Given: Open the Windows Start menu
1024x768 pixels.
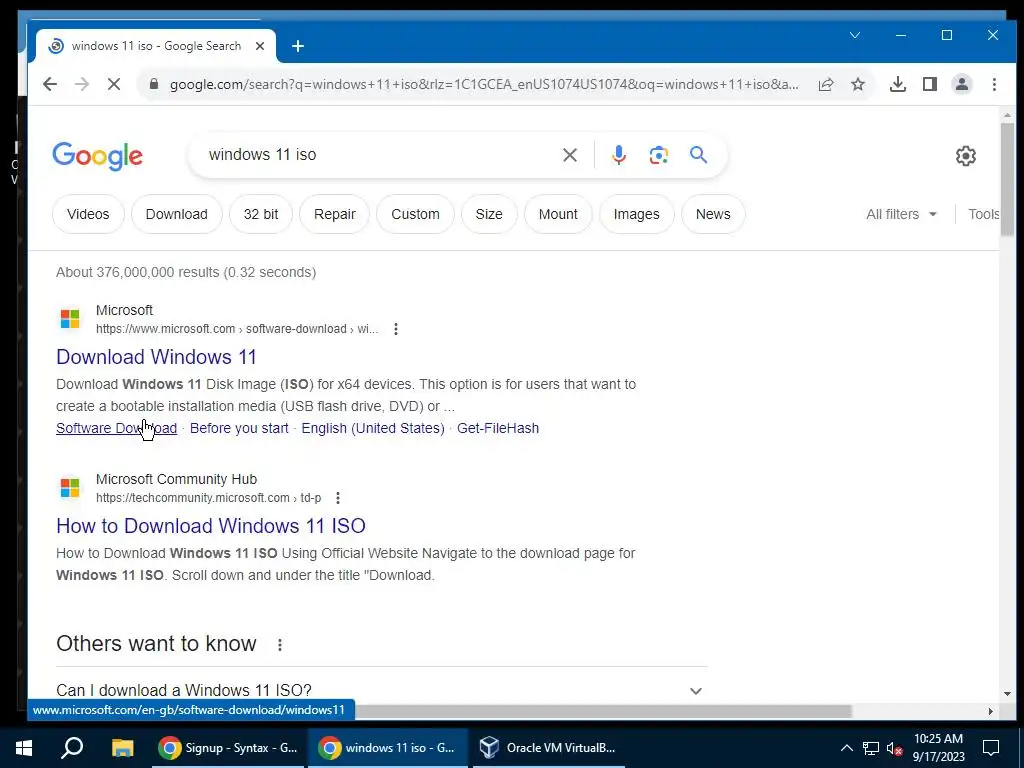Looking at the screenshot, I should click(24, 748).
